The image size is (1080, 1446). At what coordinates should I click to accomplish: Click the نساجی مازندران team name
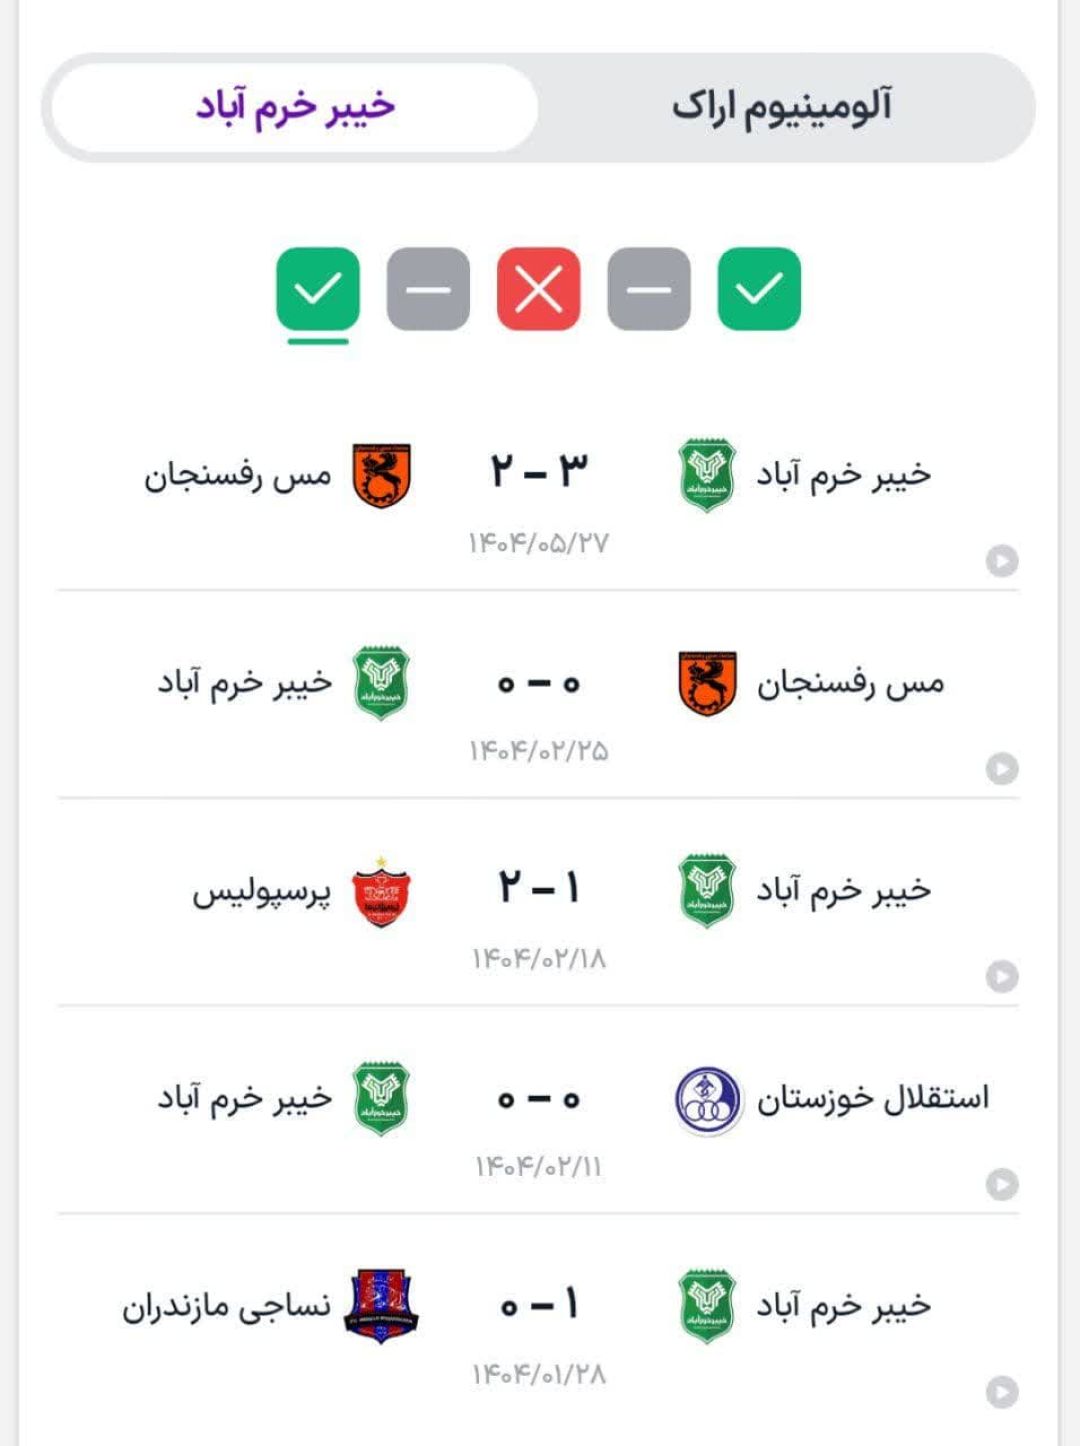pyautogui.click(x=226, y=1307)
